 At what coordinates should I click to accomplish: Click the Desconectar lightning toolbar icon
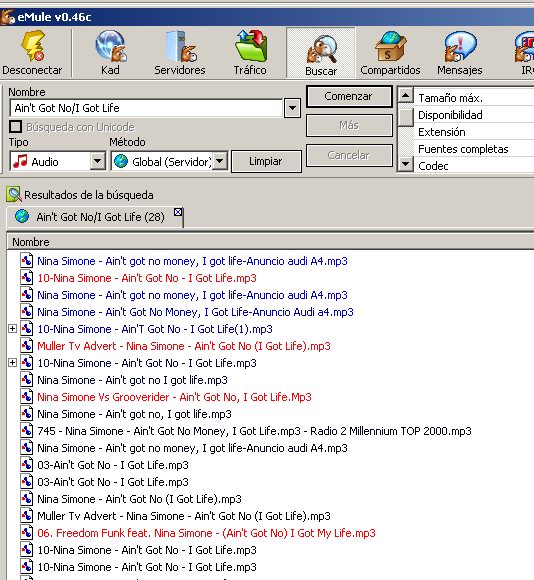click(x=33, y=46)
